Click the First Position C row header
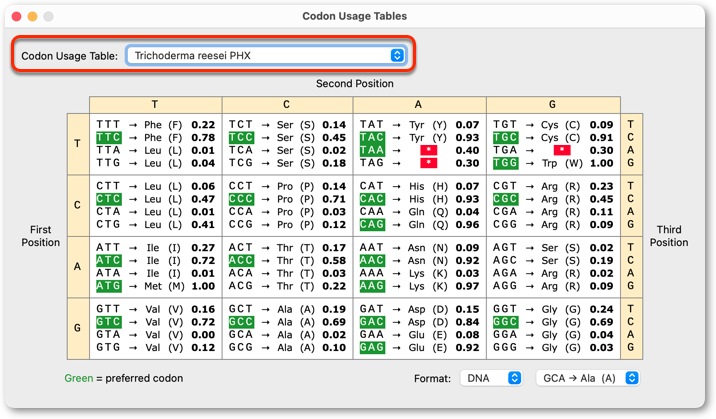The image size is (716, 419). pyautogui.click(x=78, y=205)
